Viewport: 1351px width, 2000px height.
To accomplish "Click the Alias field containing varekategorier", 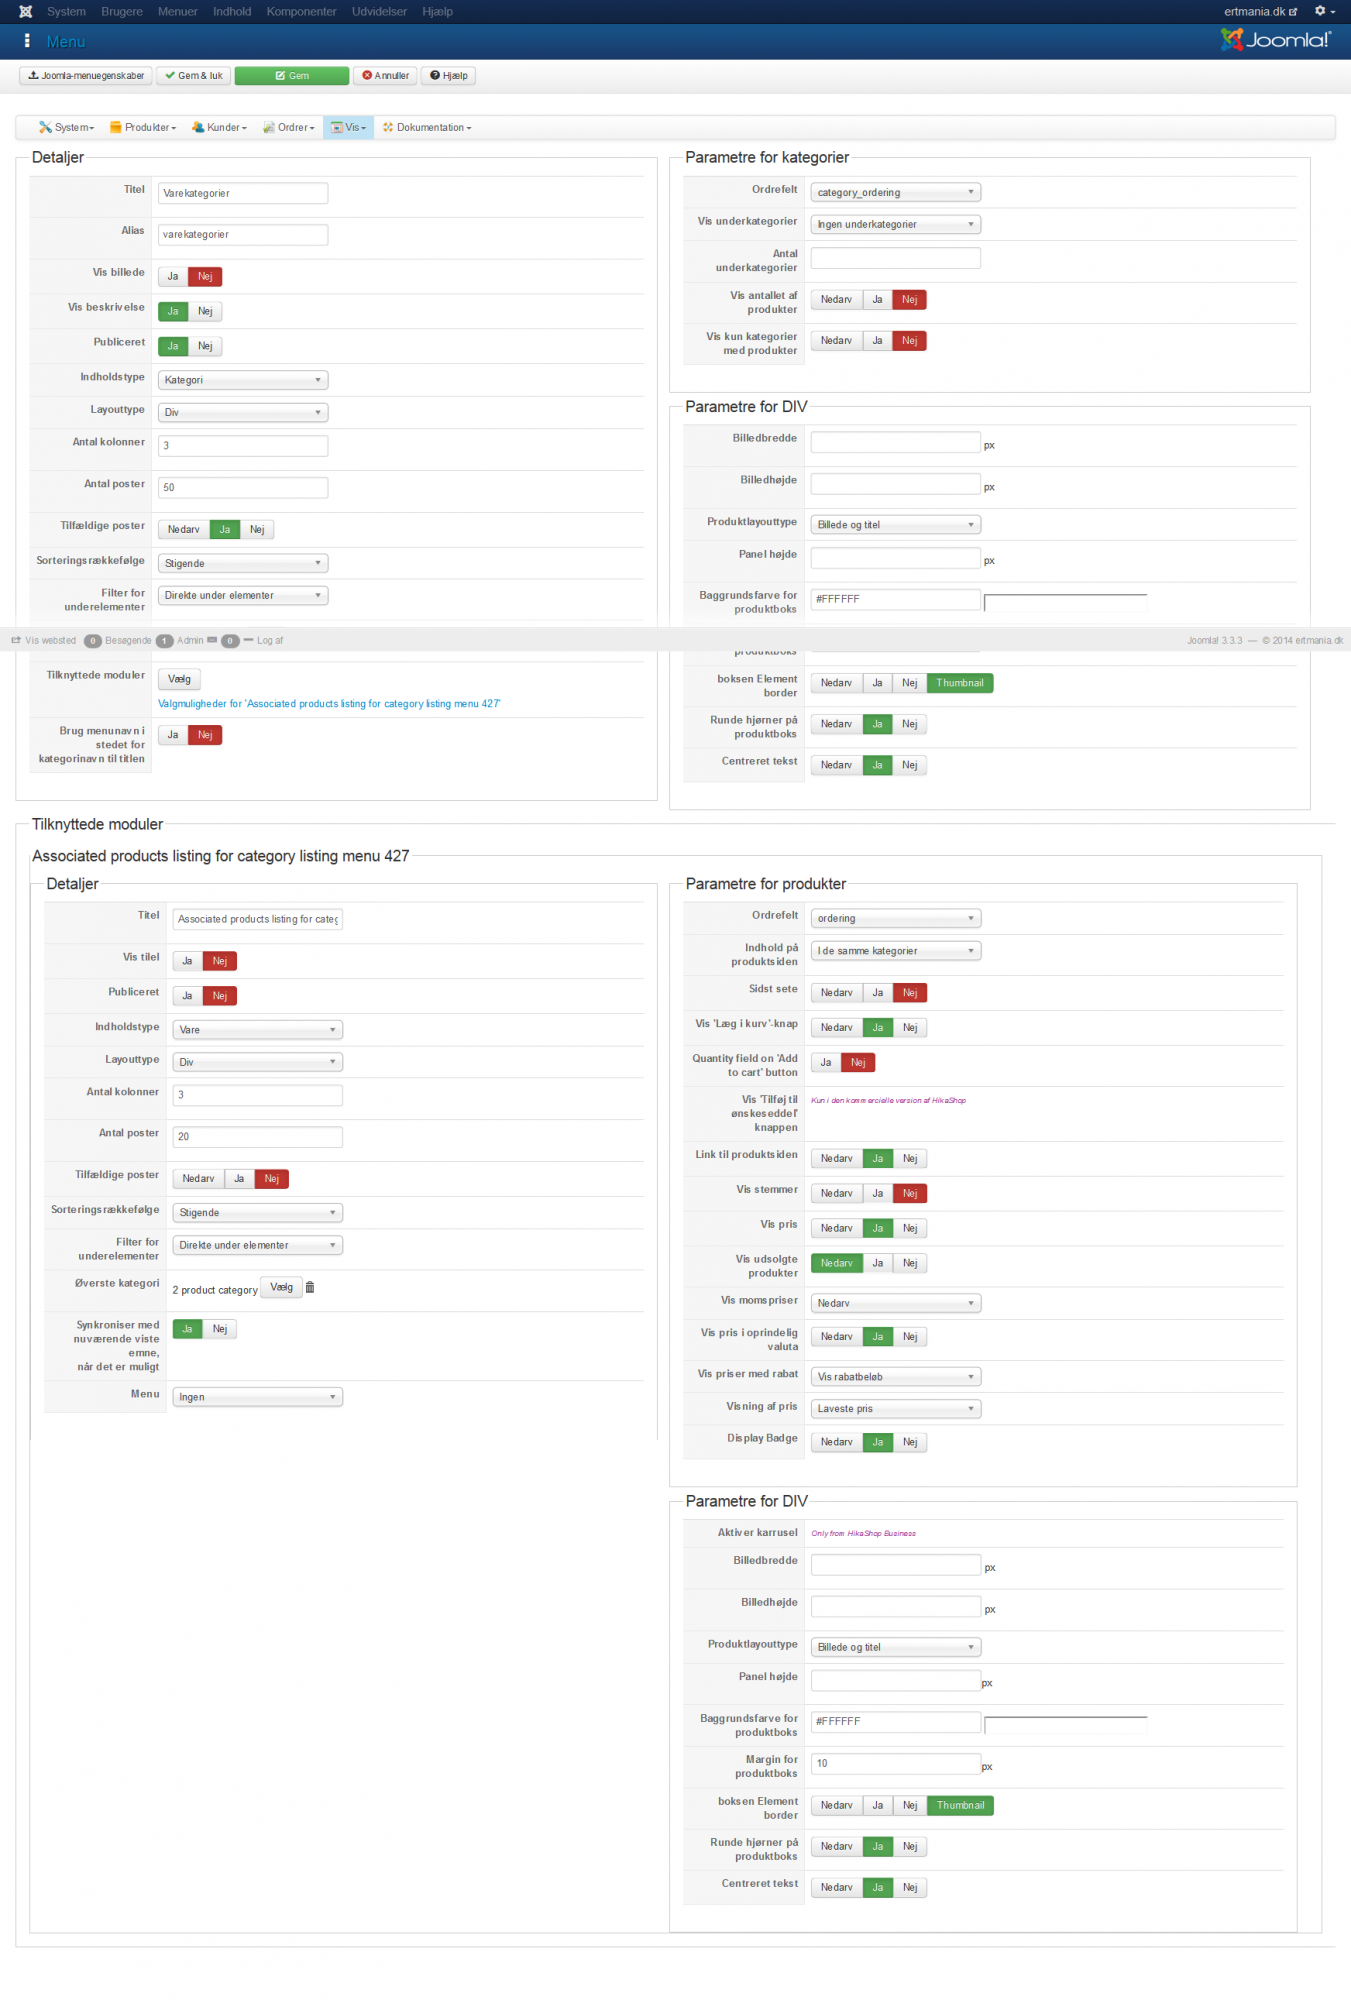I will coord(243,234).
